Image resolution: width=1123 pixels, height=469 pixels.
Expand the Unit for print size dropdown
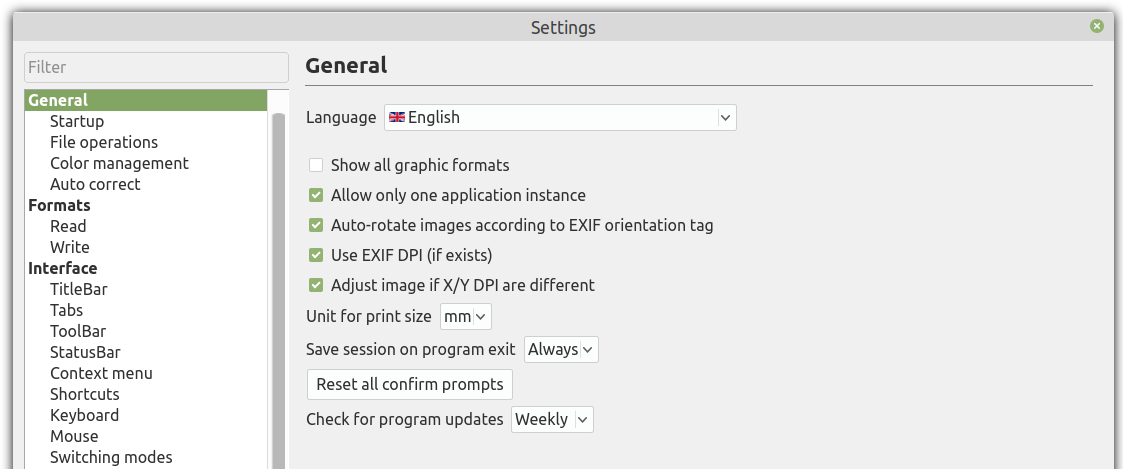466,316
